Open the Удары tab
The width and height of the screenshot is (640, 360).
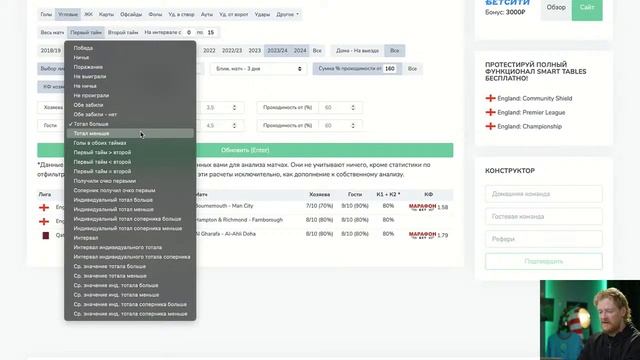click(262, 14)
